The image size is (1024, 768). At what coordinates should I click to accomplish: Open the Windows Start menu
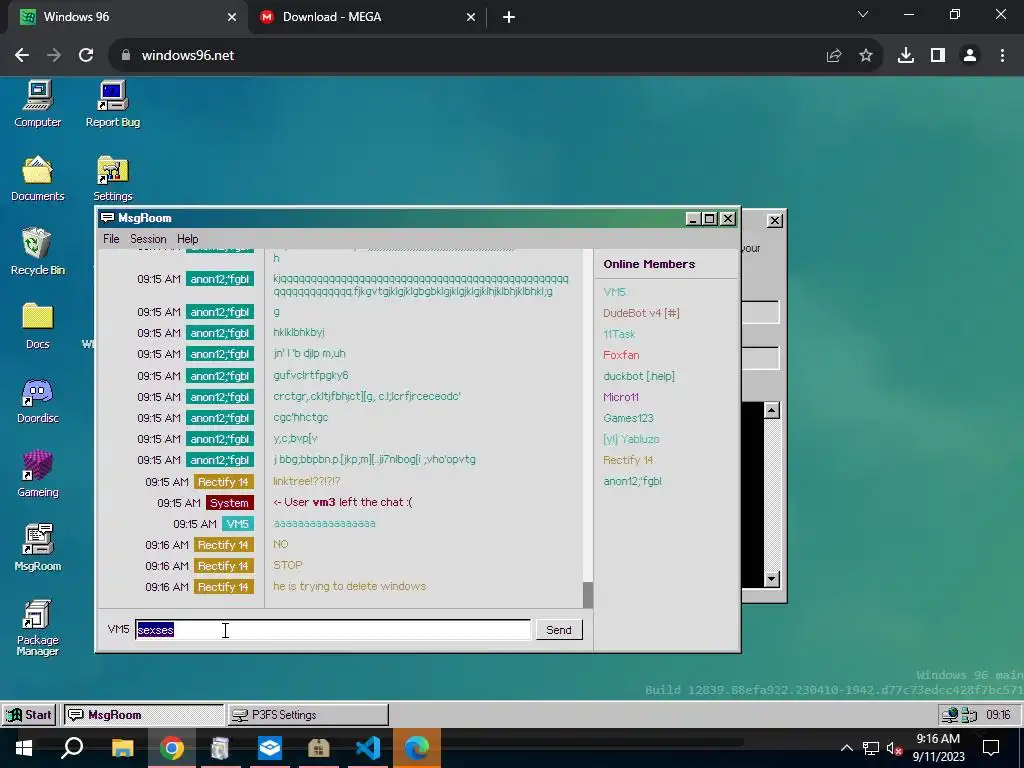click(x=24, y=748)
